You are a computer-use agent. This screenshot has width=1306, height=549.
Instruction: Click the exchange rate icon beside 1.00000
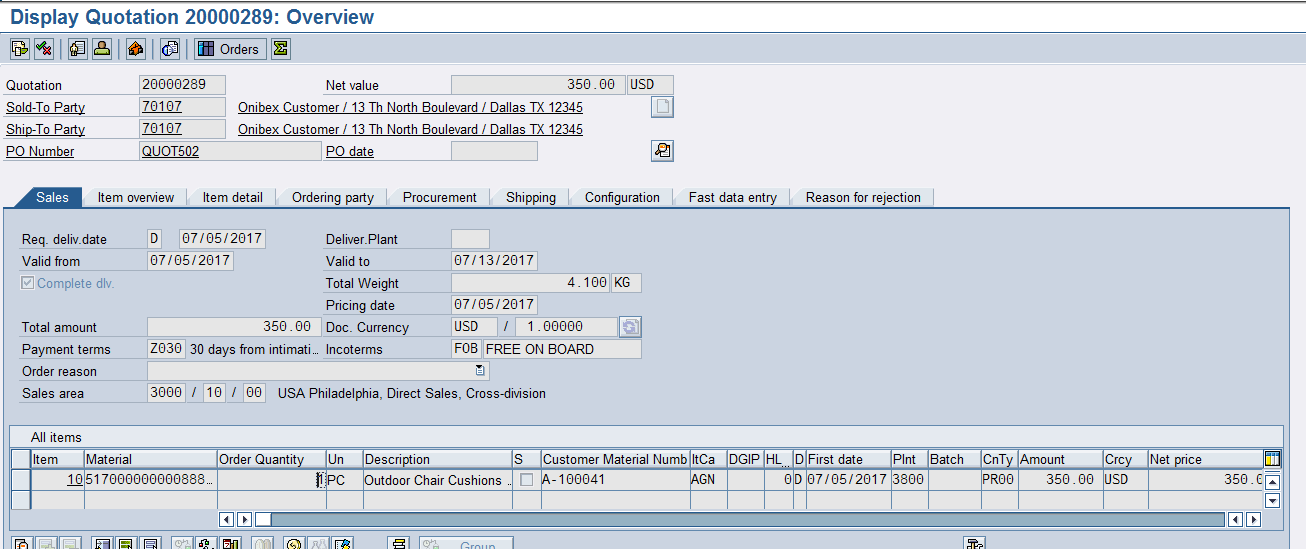pos(630,327)
